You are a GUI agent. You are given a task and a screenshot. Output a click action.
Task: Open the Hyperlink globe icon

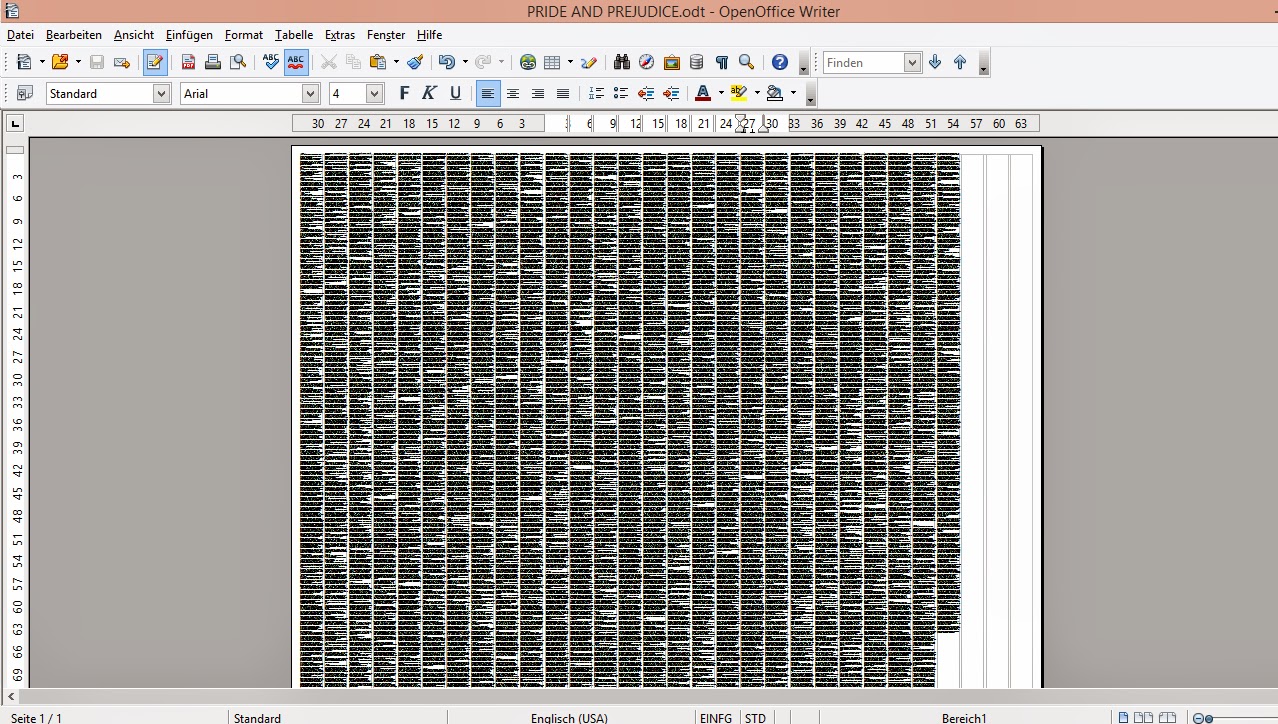(528, 62)
